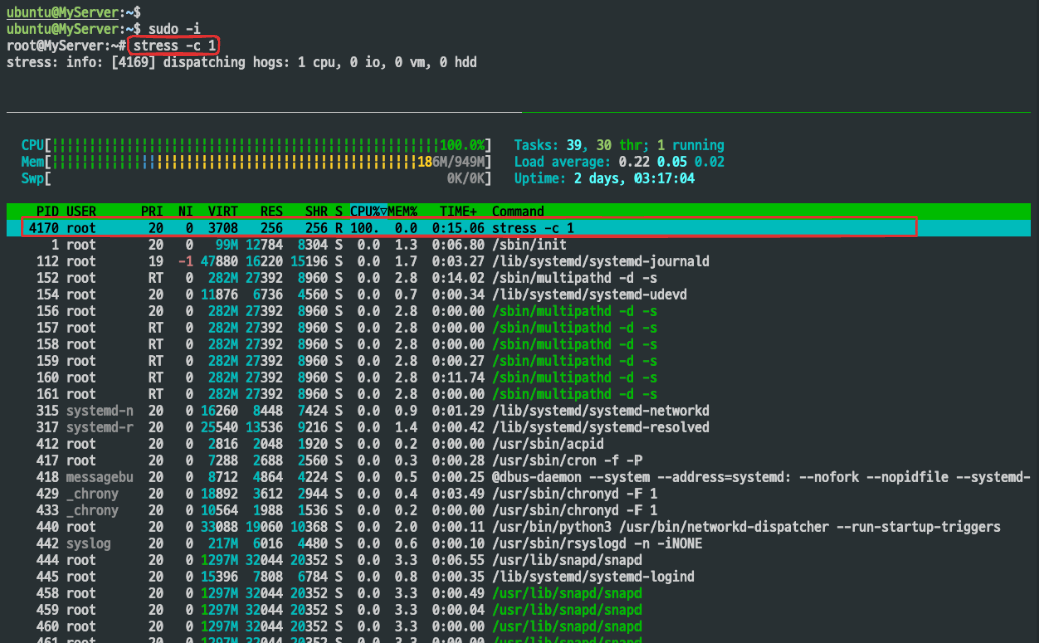Select the cron -f -P process row

click(x=519, y=461)
